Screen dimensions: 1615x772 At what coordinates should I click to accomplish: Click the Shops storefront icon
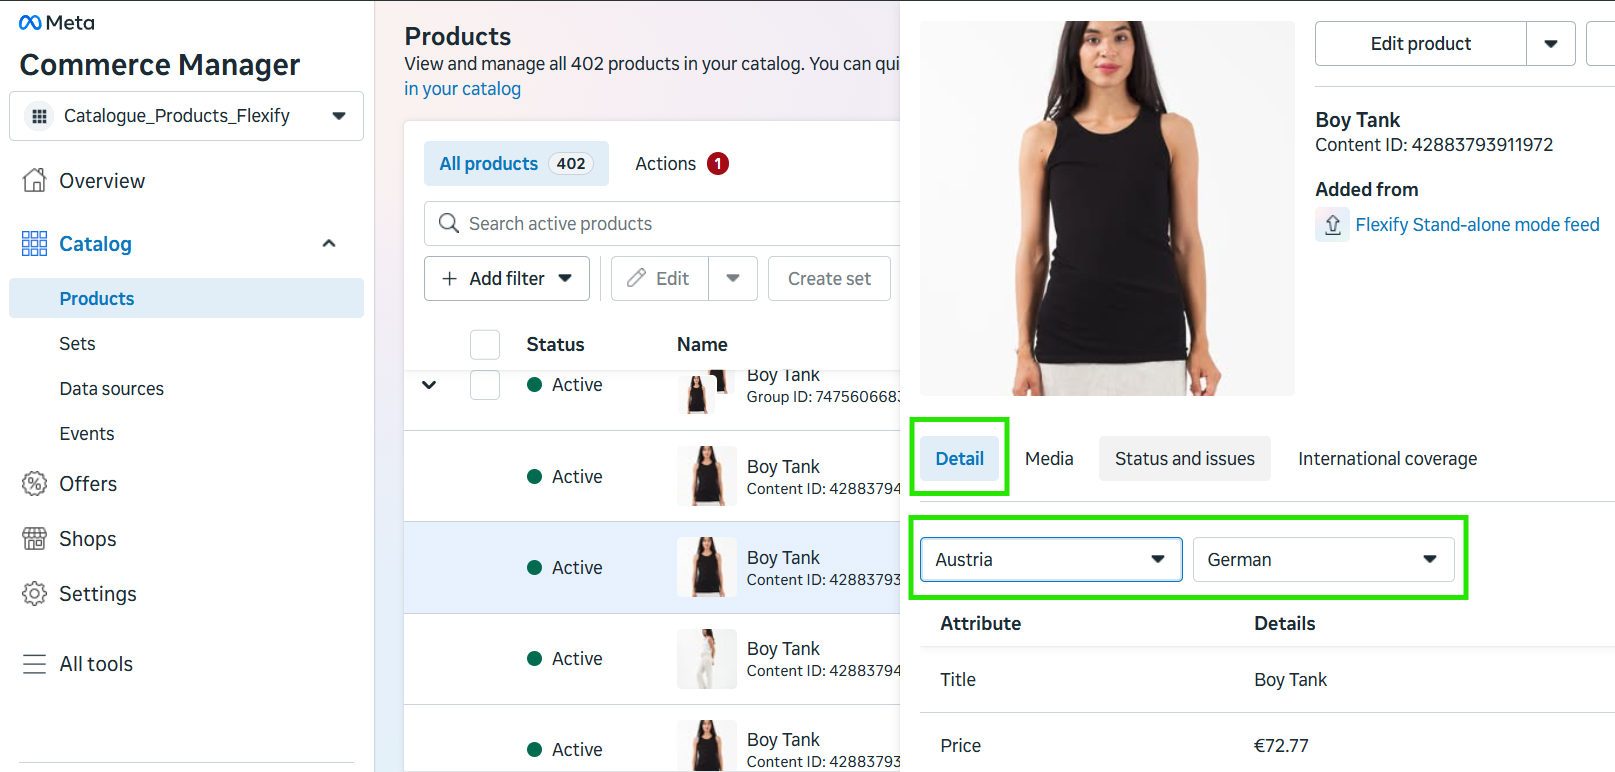(34, 539)
